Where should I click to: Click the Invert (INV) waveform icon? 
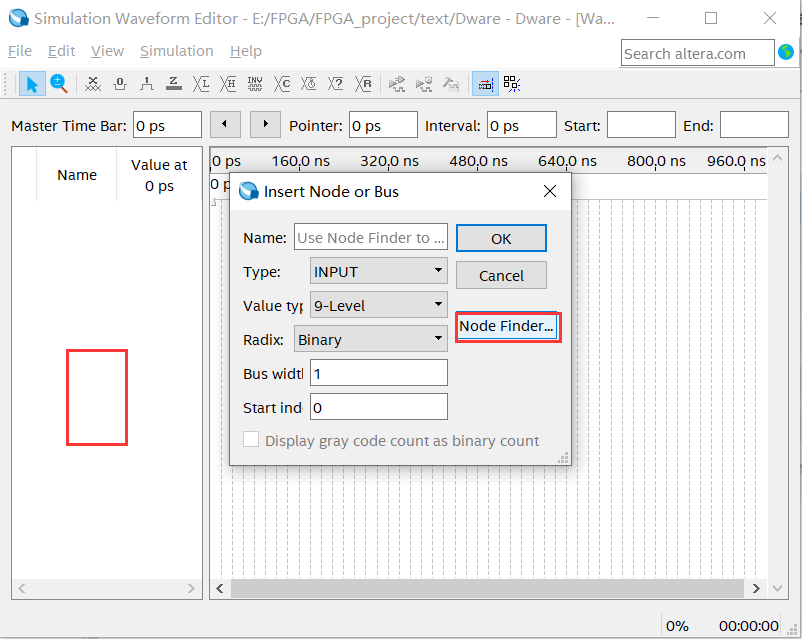point(255,84)
